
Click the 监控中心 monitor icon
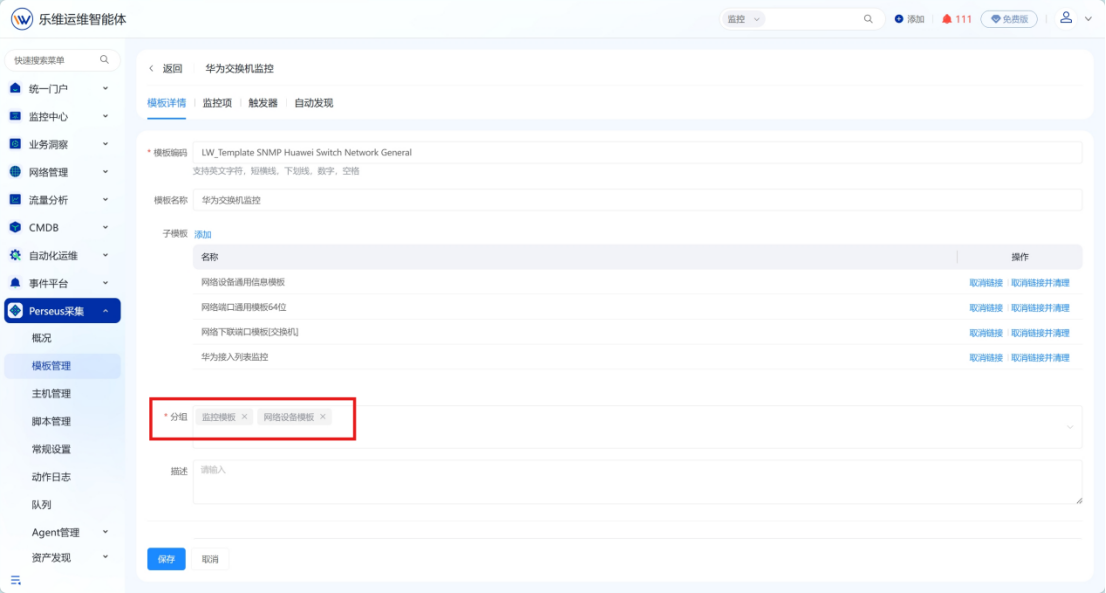tap(15, 116)
